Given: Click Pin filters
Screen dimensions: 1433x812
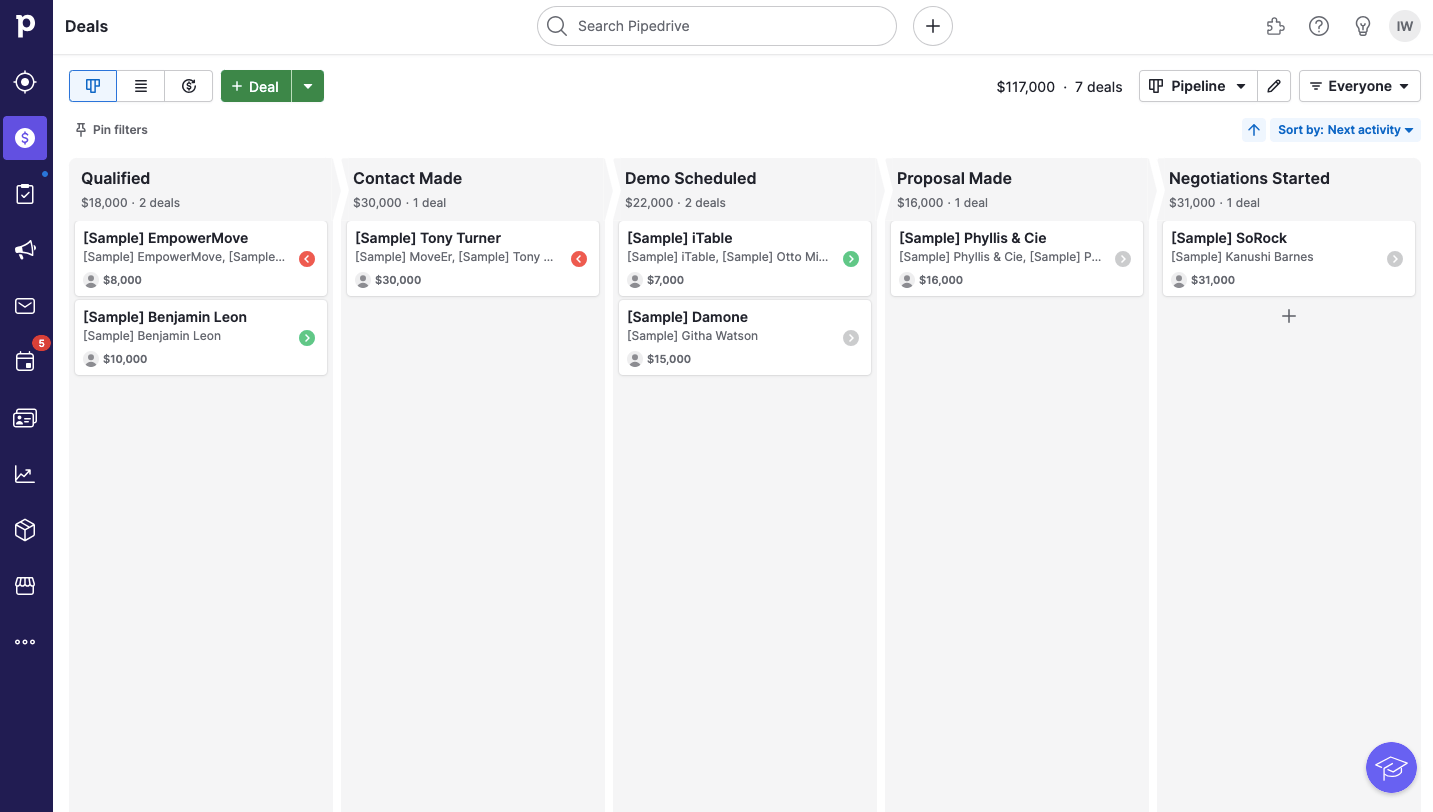Looking at the screenshot, I should point(111,130).
